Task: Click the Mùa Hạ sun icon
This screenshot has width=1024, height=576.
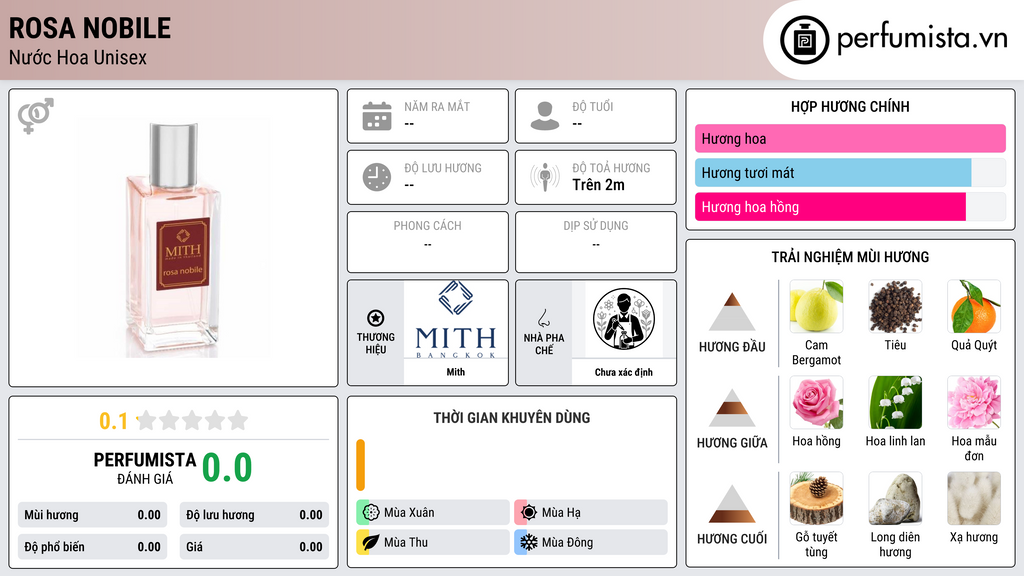Action: tap(529, 512)
